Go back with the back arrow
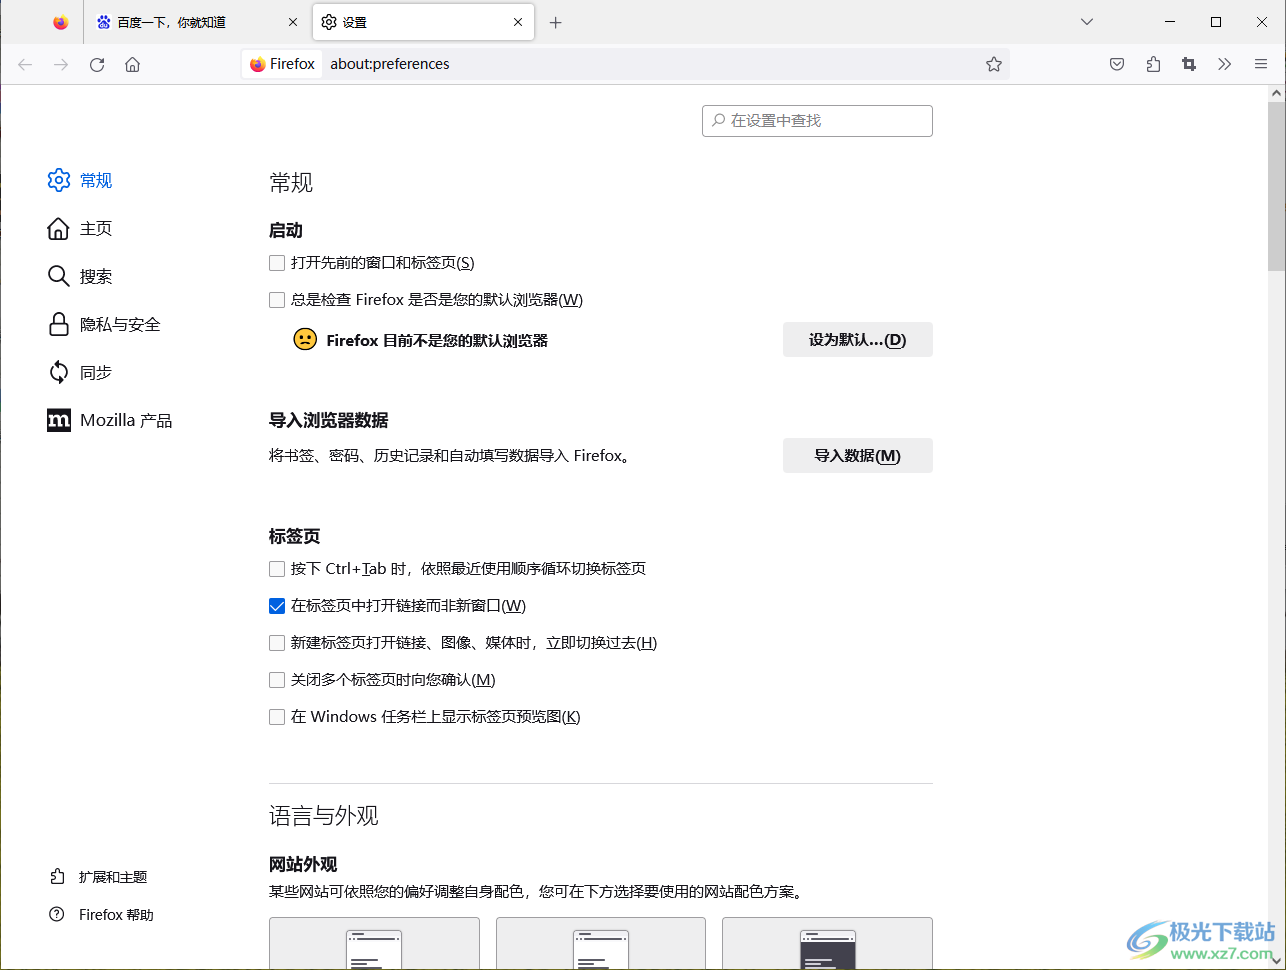Viewport: 1286px width, 970px height. coord(25,64)
